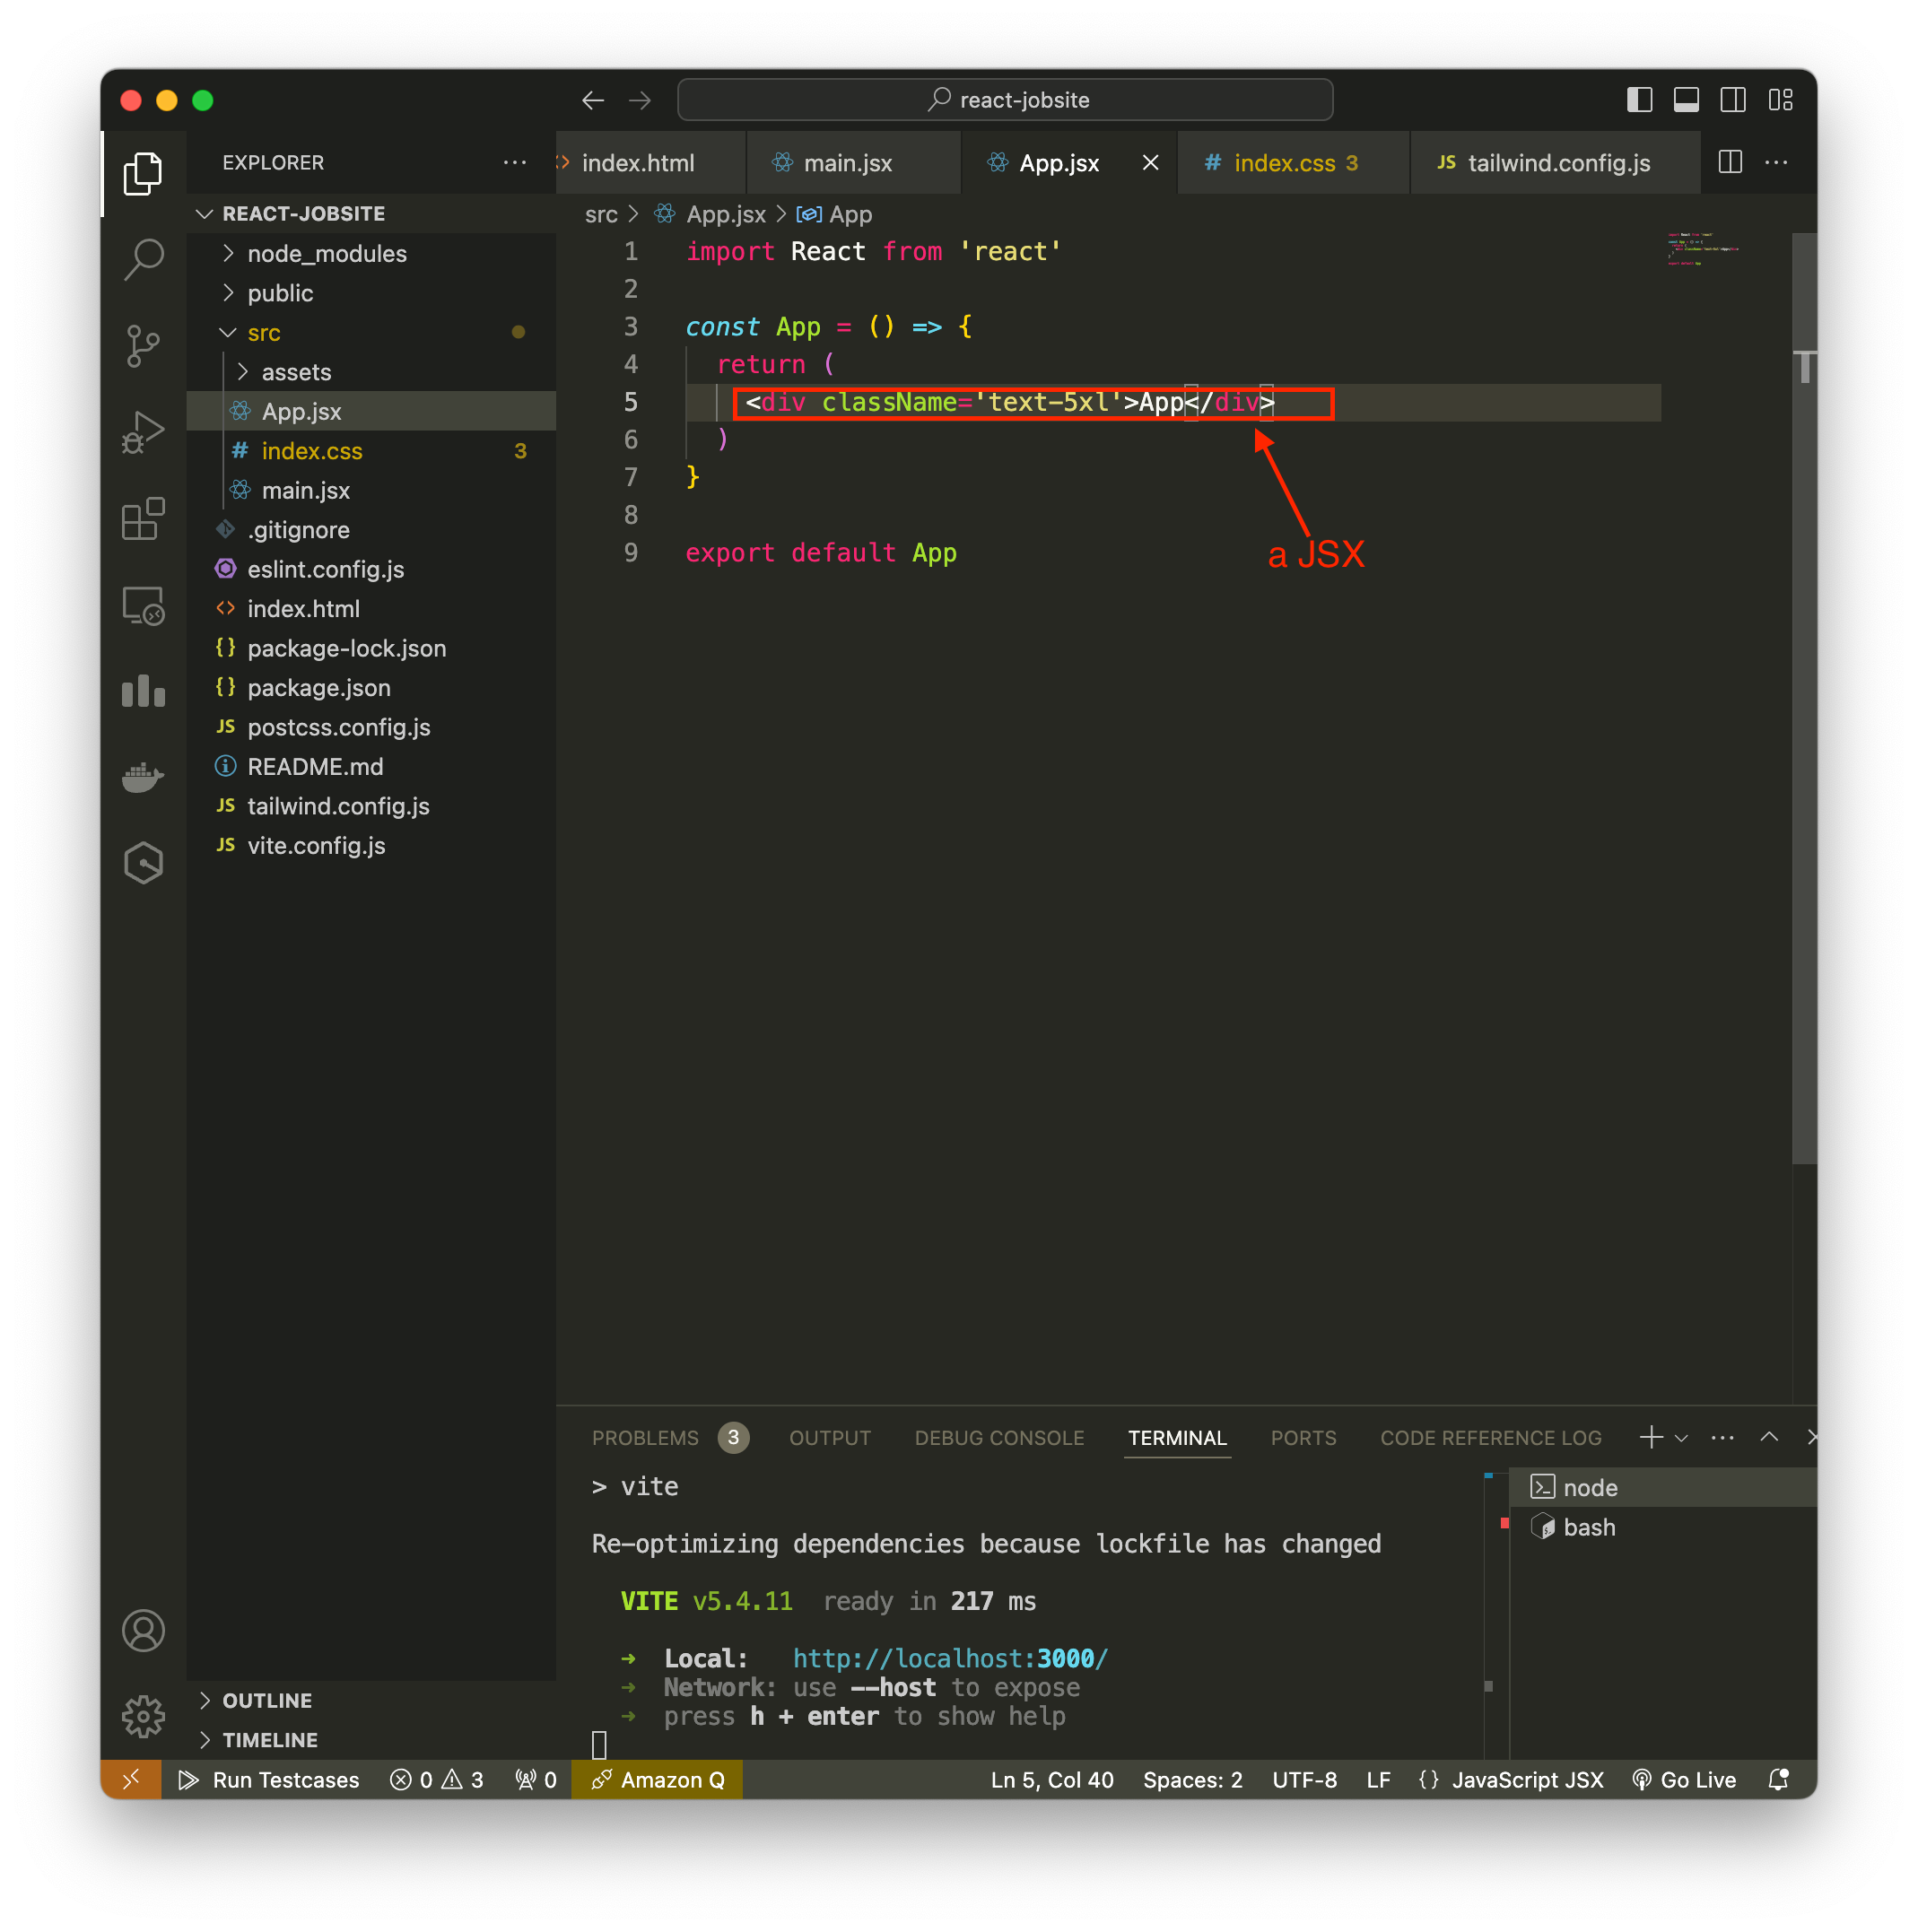
Task: Customize layout icon in title bar
Action: tap(1781, 100)
